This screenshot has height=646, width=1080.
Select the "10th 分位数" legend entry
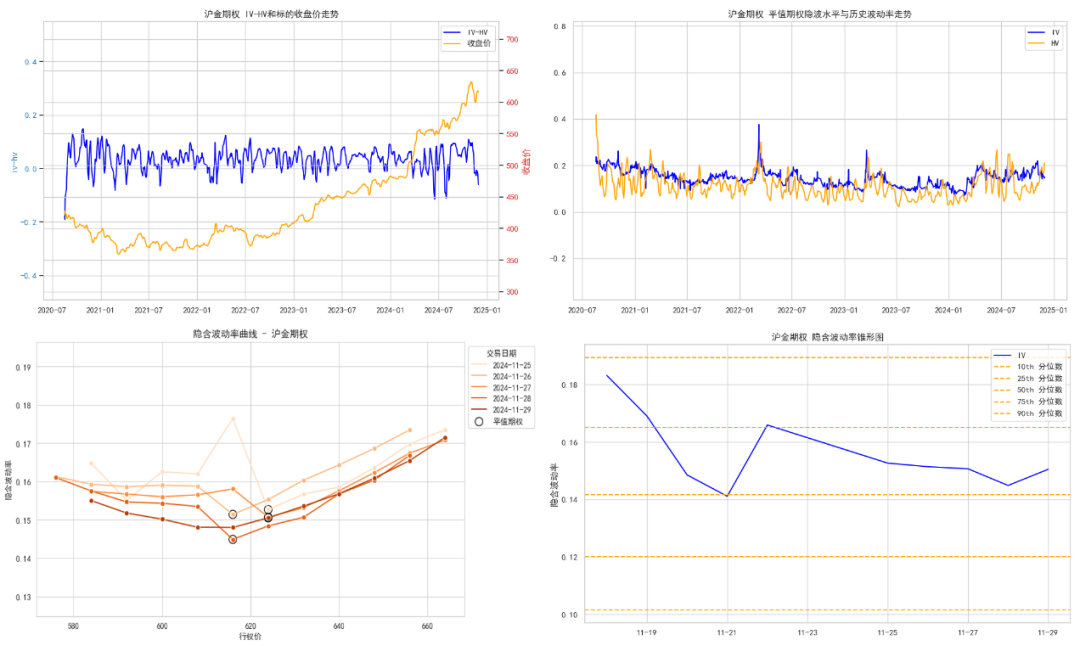(x=1028, y=367)
